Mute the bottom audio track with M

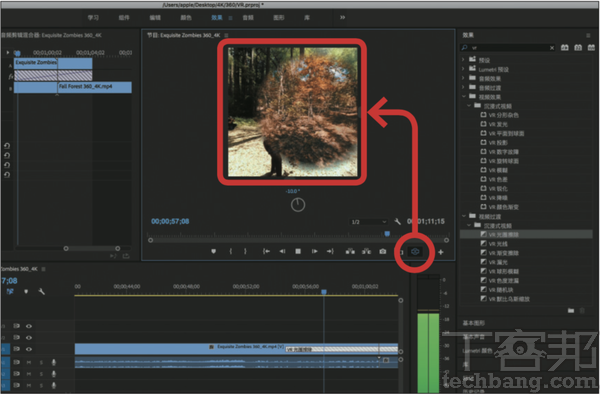29,385
